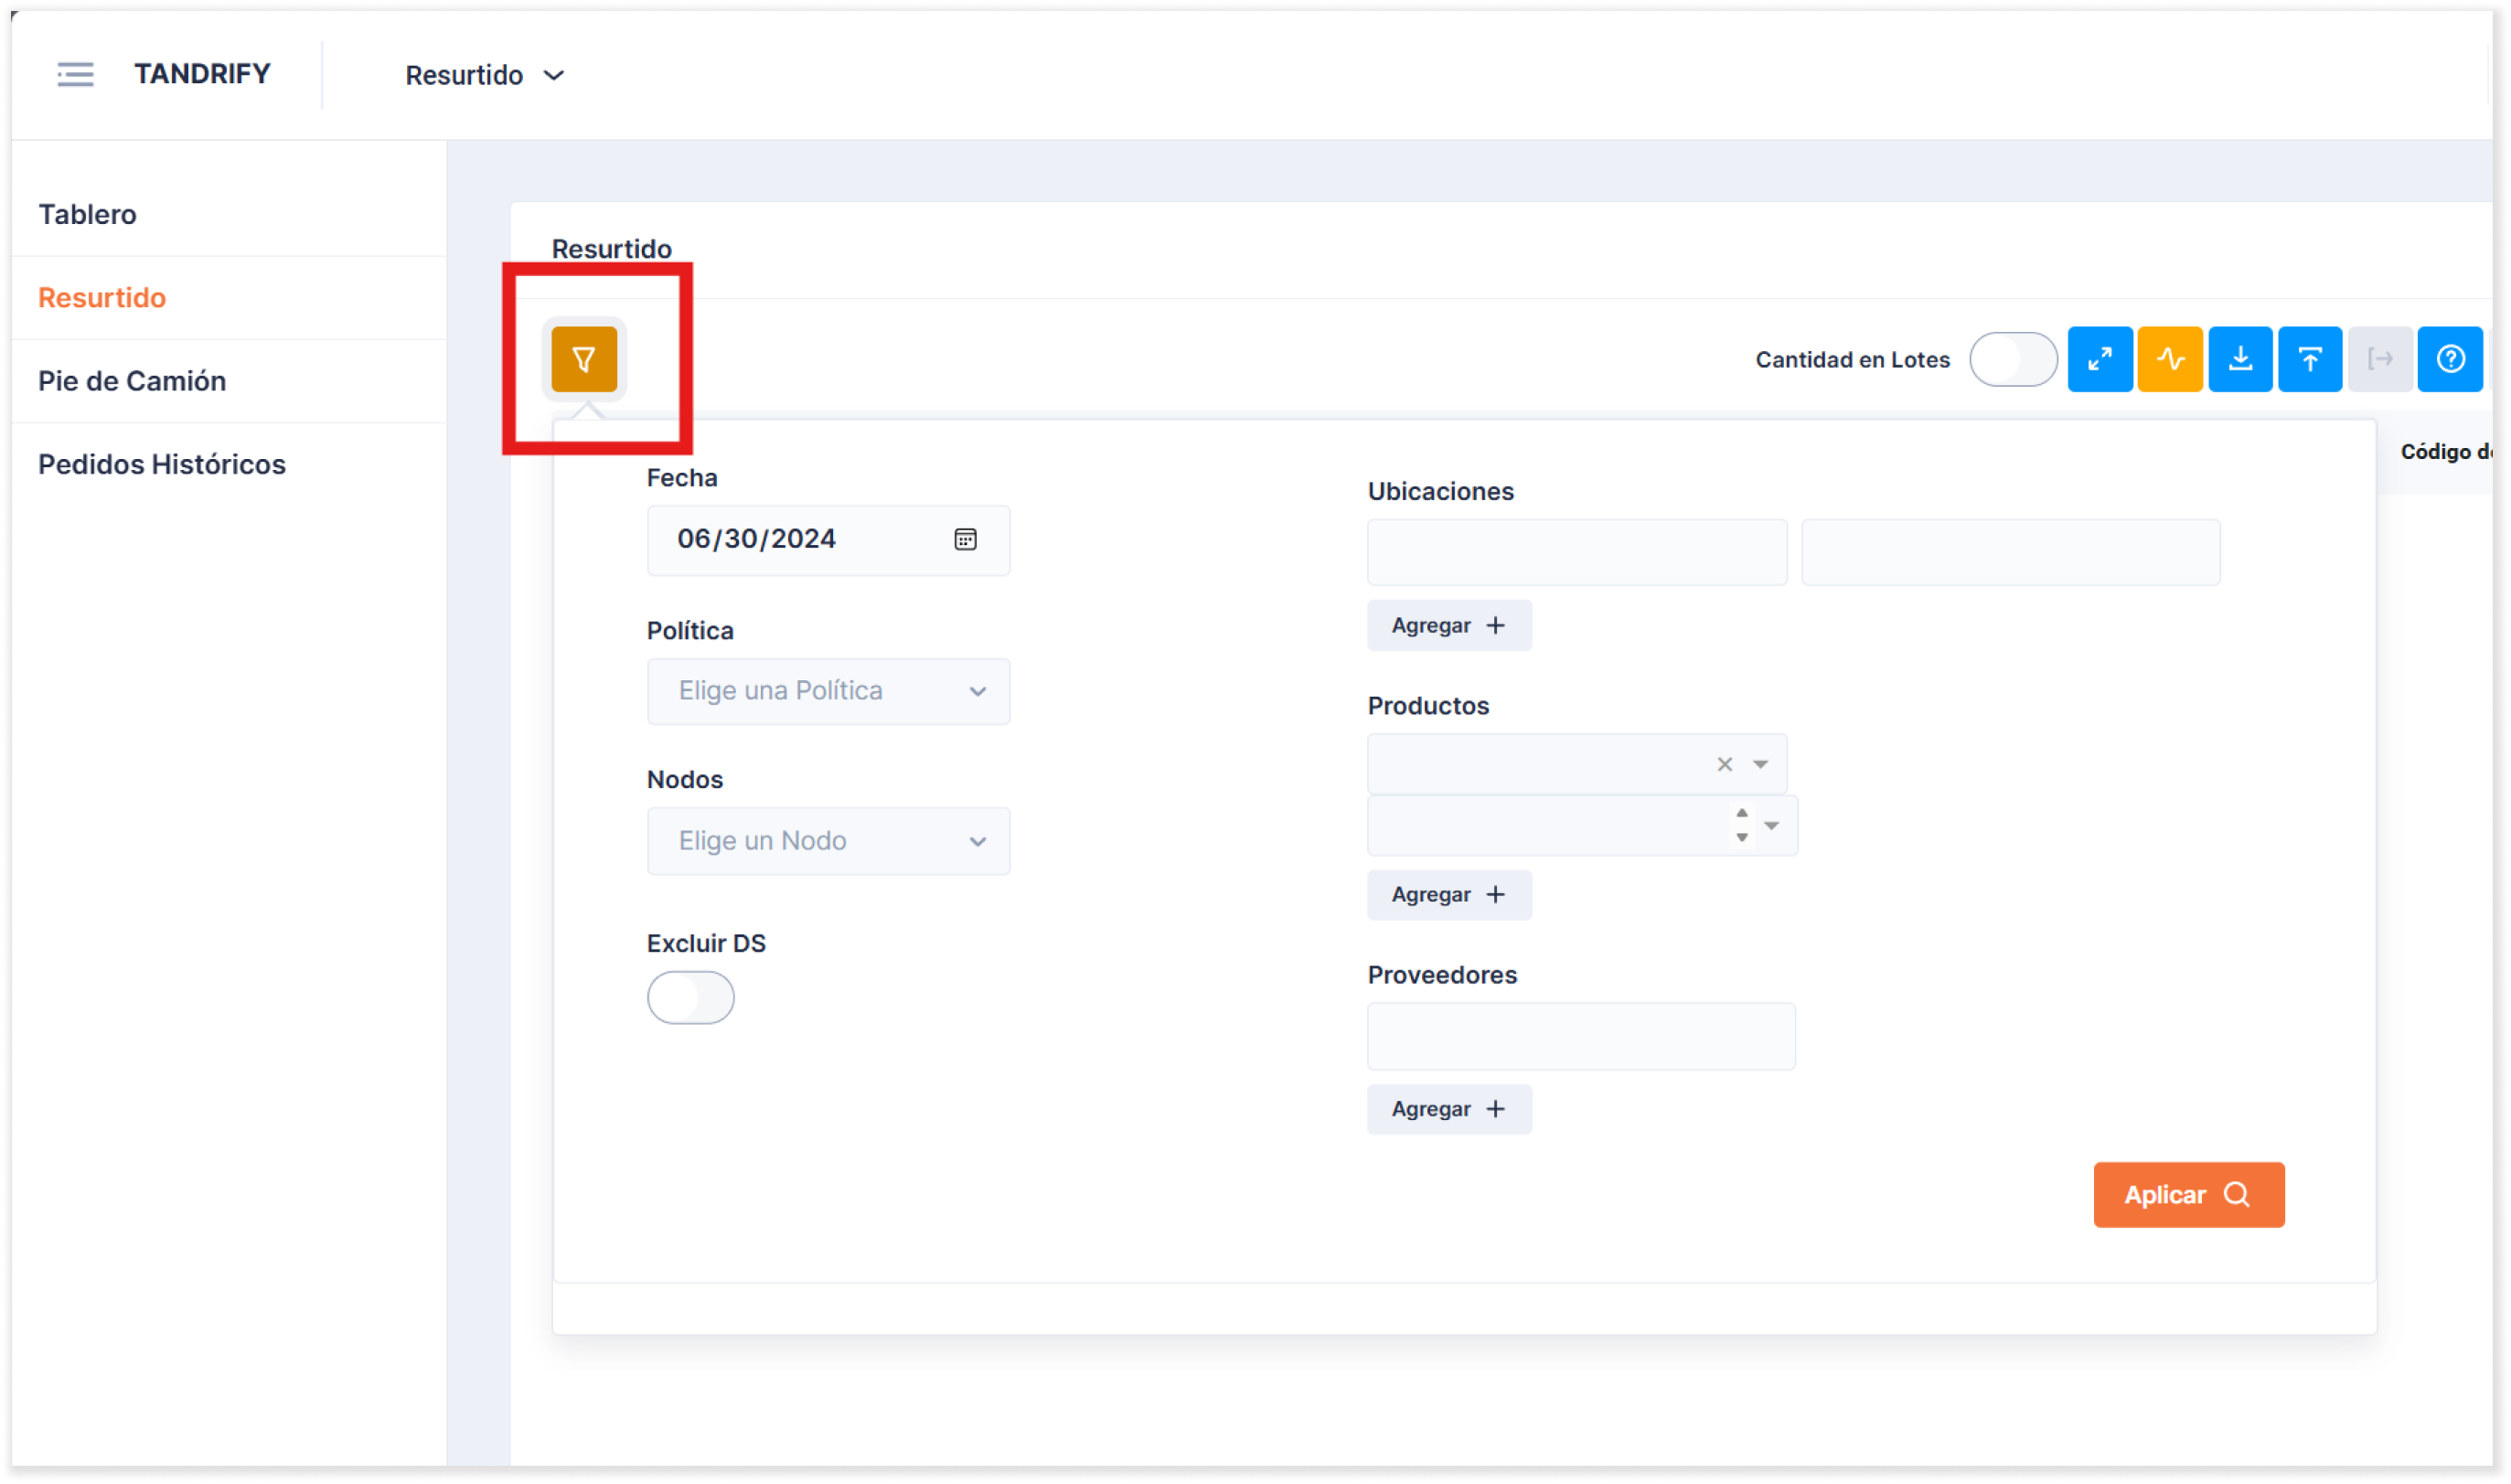Open the hamburger menu icon

(75, 74)
